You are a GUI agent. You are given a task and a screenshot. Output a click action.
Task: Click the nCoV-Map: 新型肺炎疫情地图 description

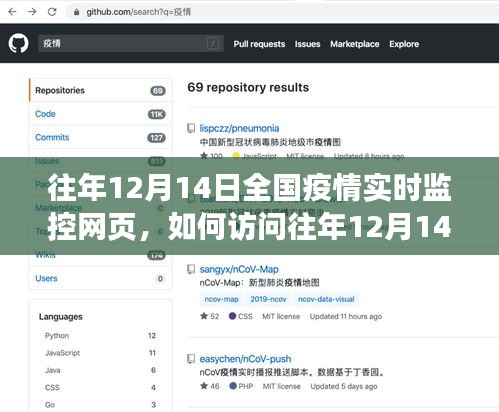259,283
